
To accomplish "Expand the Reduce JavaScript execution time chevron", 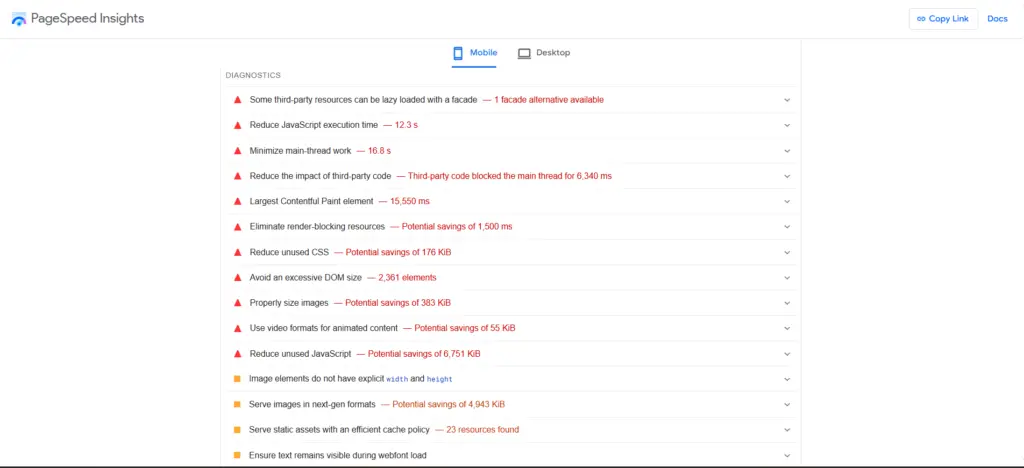I will [x=787, y=125].
